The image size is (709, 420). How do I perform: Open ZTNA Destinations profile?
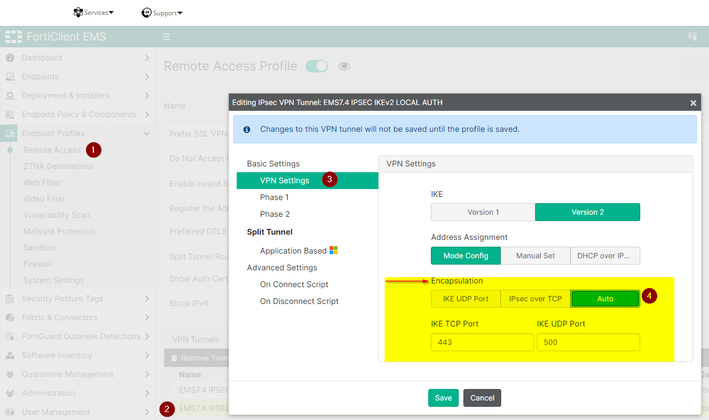(58, 166)
